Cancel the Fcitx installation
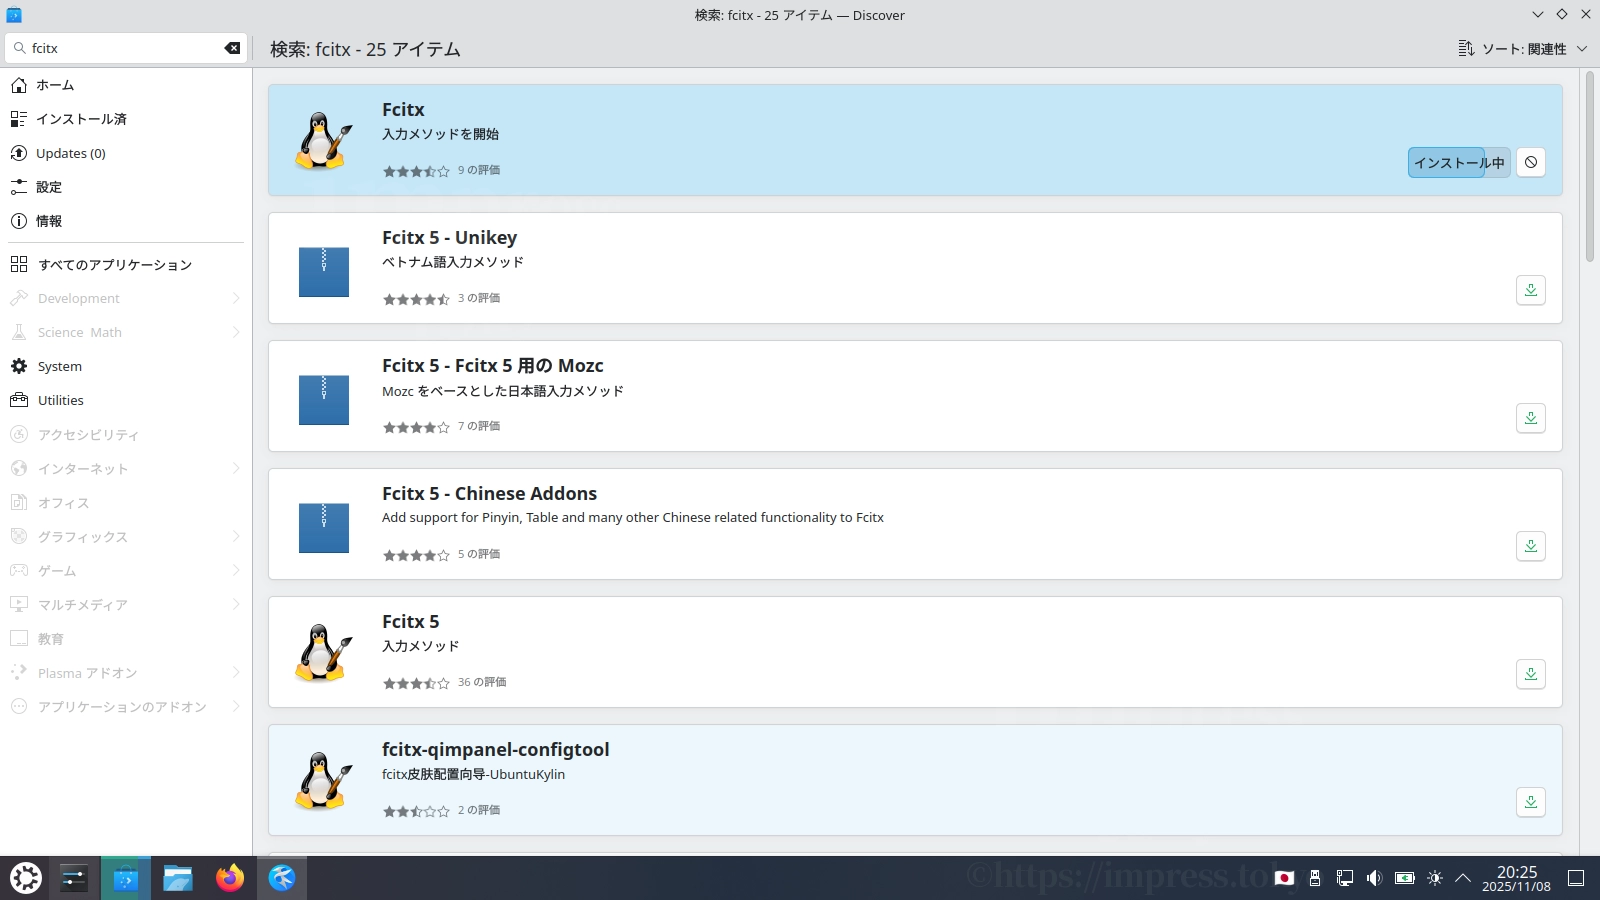Screen dimensions: 1600x900 (1531, 162)
